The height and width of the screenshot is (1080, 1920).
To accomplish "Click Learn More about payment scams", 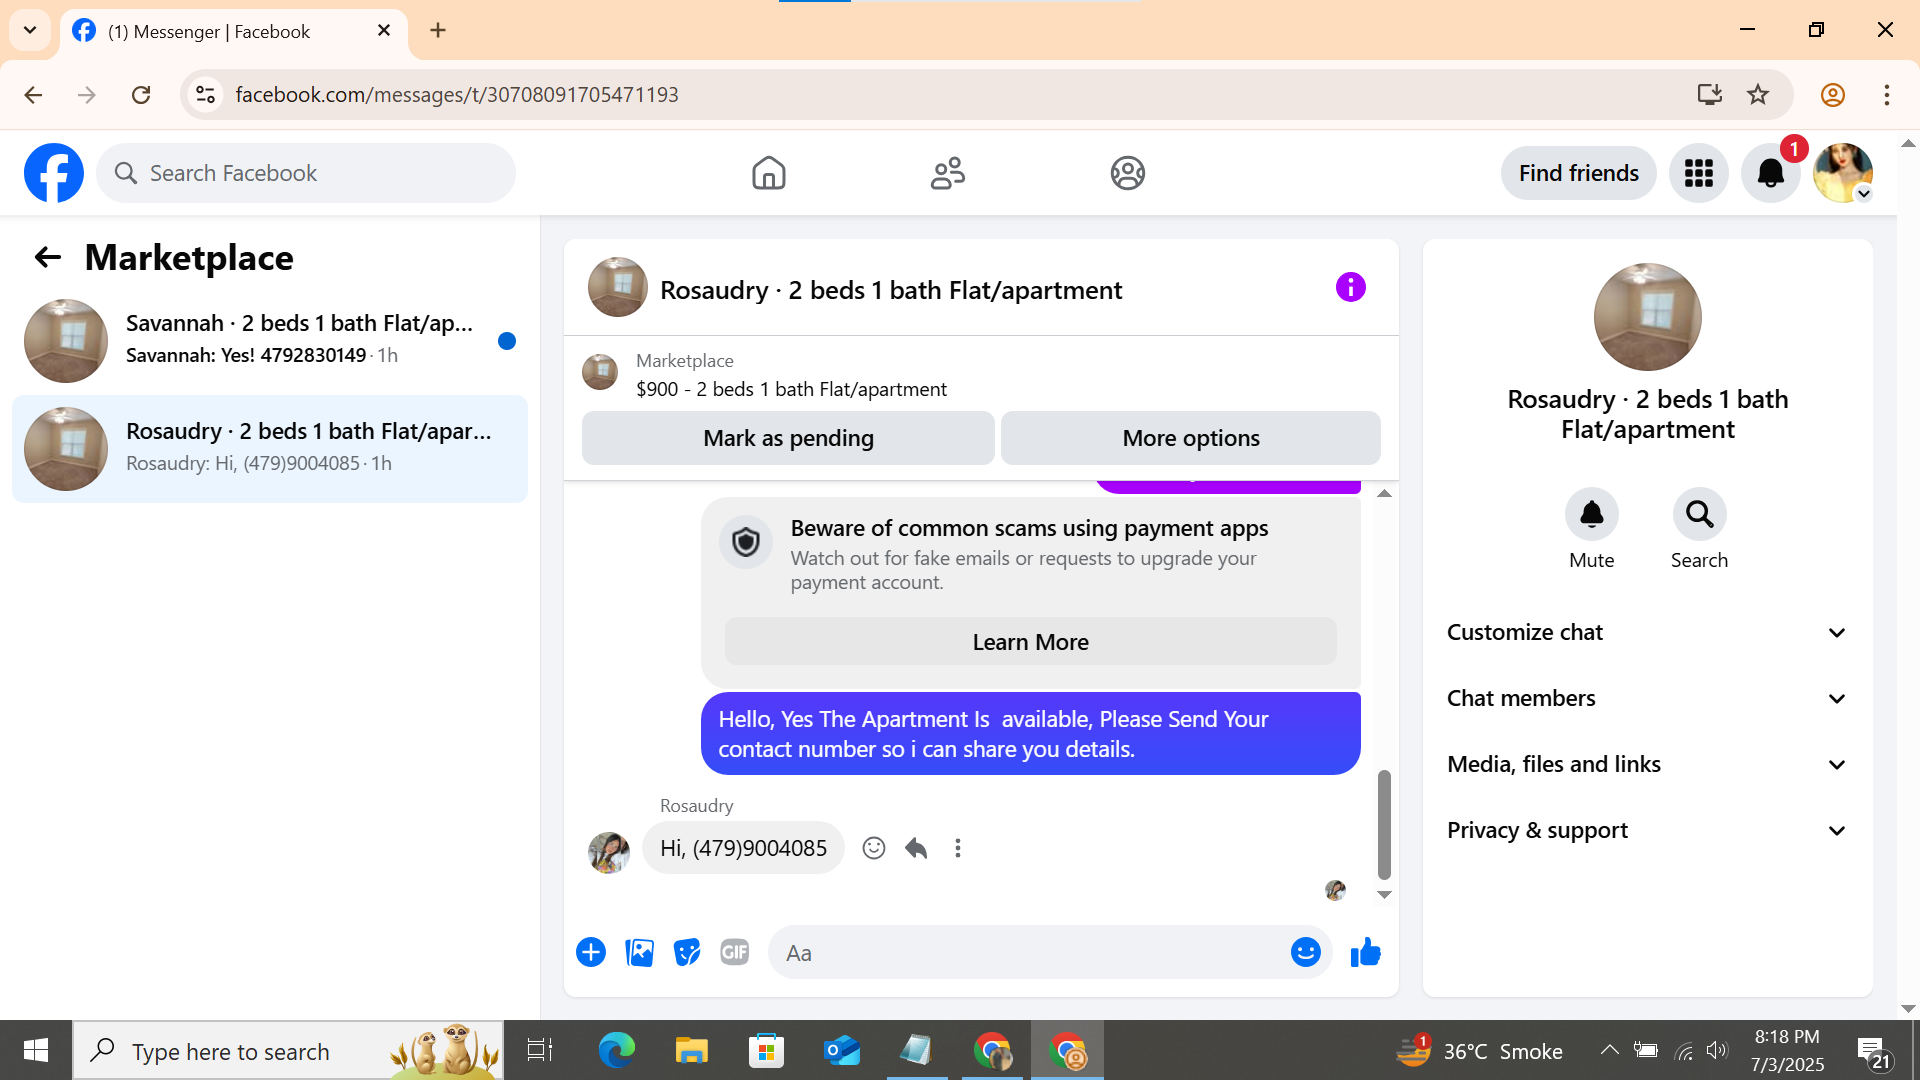I will pos(1030,643).
